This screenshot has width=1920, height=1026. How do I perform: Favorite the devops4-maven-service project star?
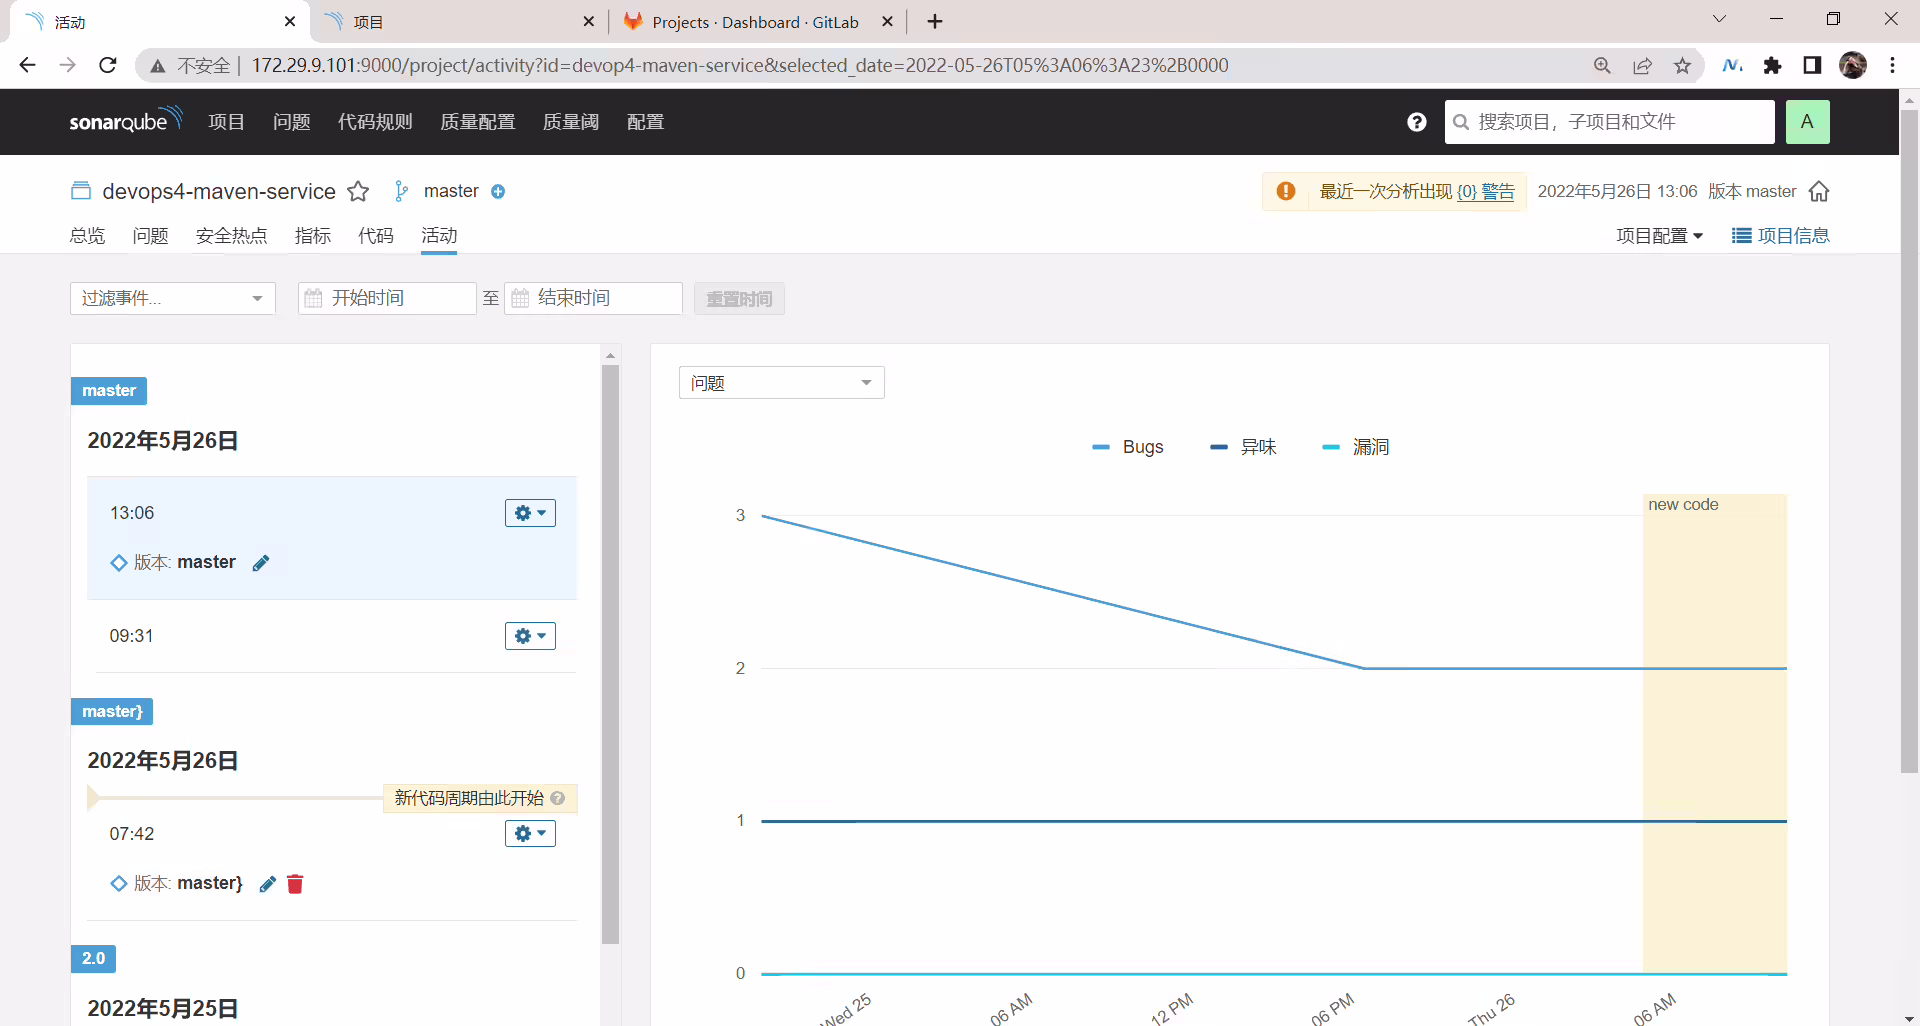click(x=358, y=191)
